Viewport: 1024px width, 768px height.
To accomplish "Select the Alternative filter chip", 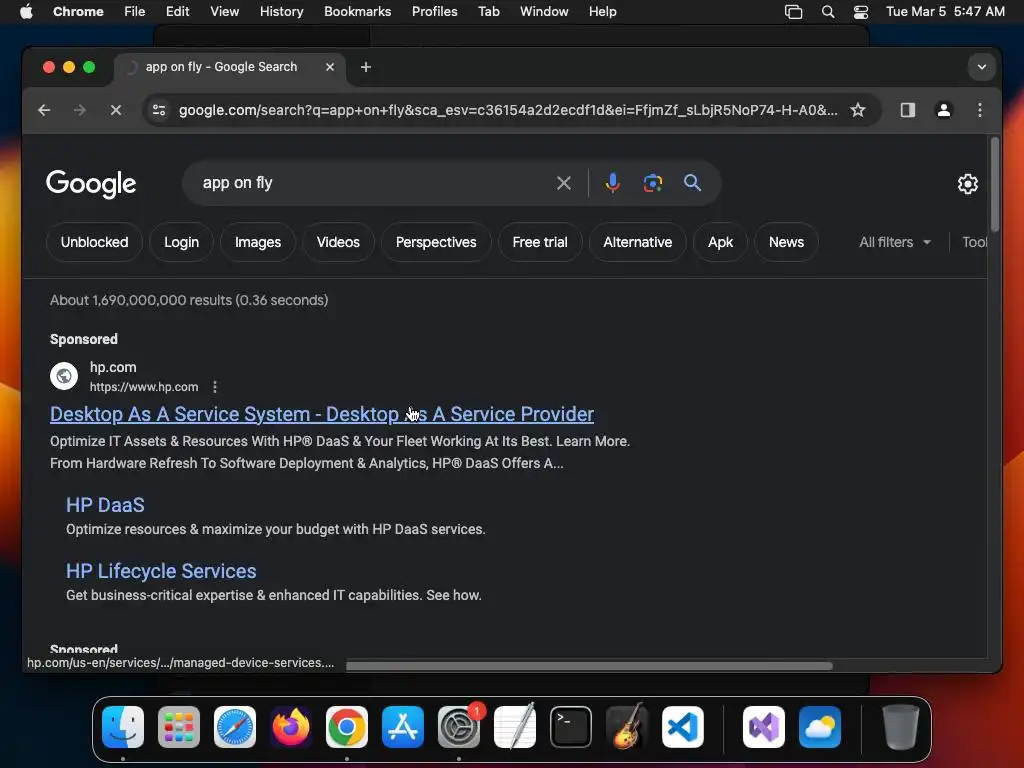I will (637, 242).
